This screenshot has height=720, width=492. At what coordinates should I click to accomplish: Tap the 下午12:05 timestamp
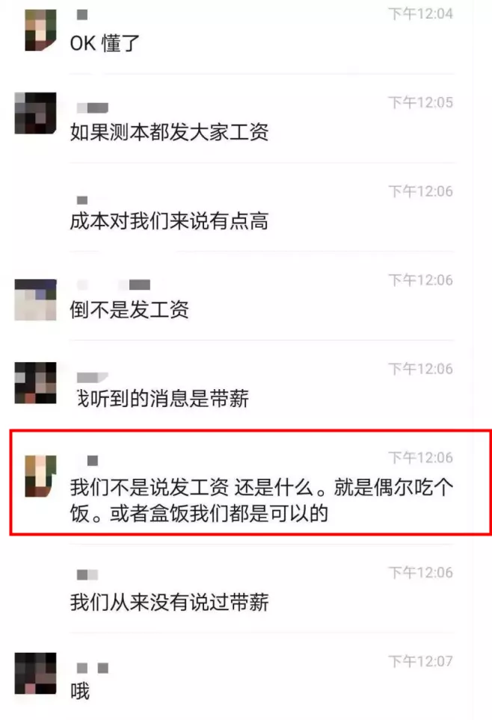point(420,102)
